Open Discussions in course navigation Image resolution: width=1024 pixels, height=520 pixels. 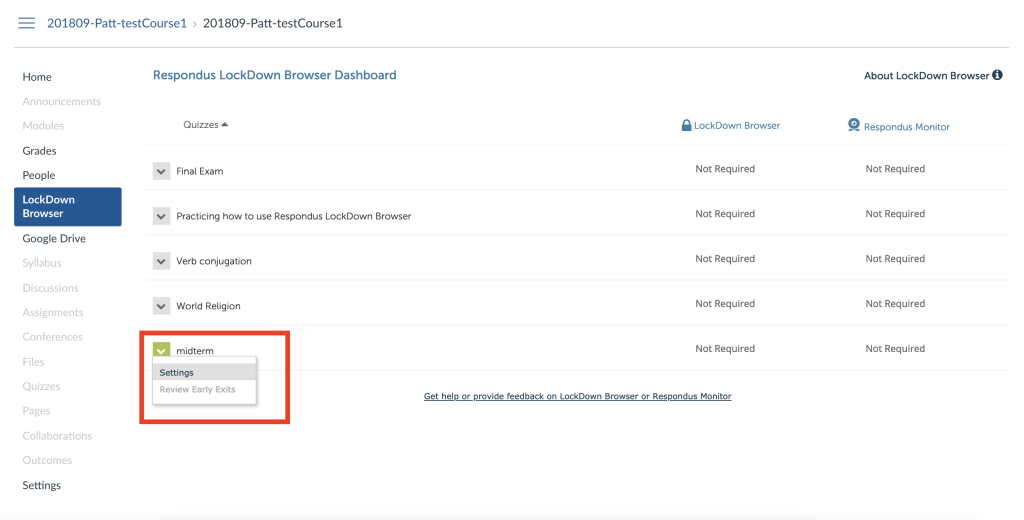click(50, 288)
